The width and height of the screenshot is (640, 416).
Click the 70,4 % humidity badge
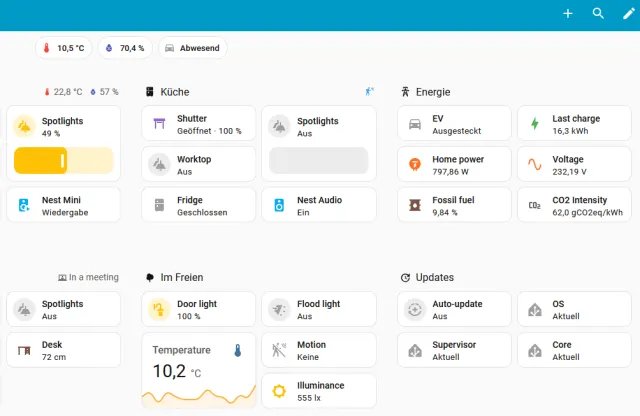125,48
